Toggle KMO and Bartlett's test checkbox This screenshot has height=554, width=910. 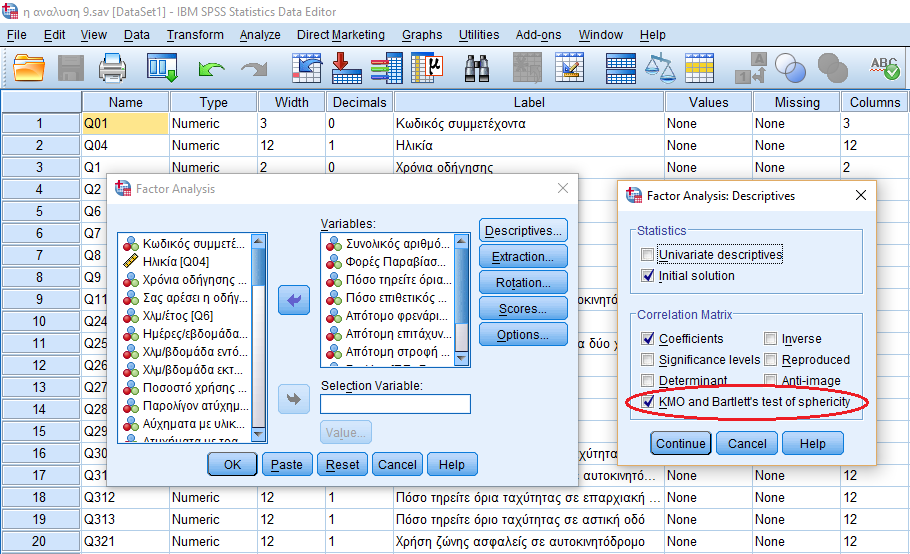(647, 401)
